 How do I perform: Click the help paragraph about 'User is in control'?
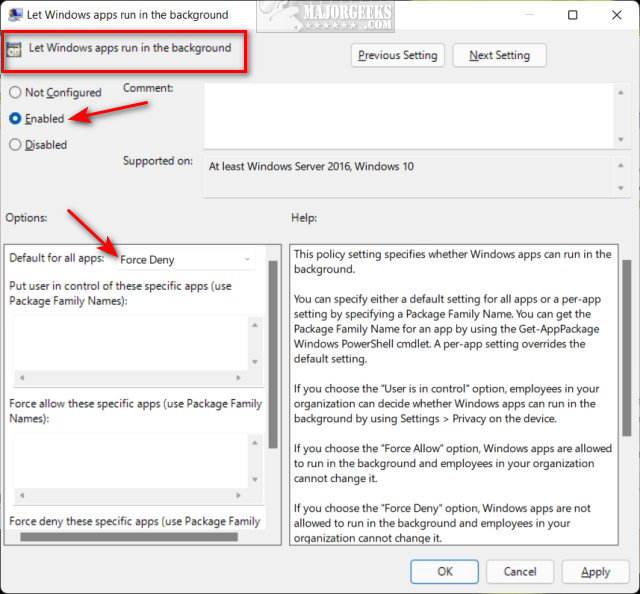tap(447, 403)
